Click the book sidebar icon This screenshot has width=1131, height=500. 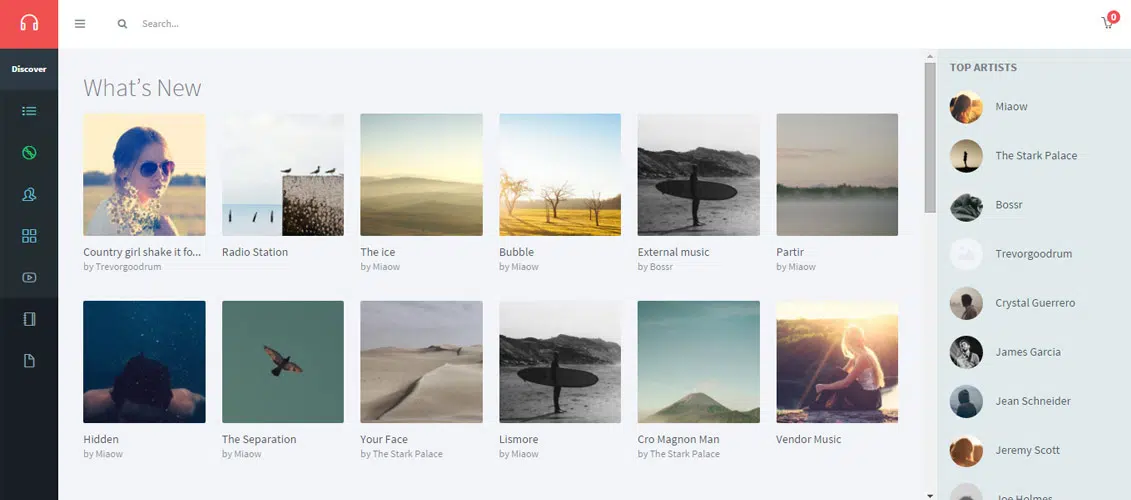(x=29, y=319)
